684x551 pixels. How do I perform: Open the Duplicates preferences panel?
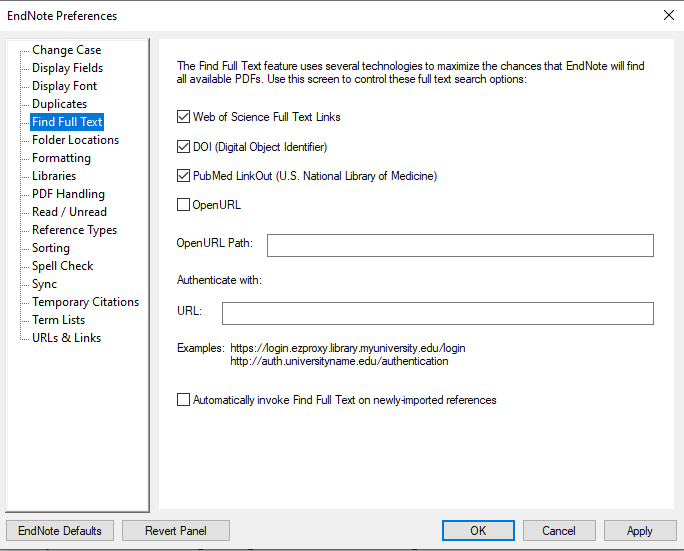59,104
